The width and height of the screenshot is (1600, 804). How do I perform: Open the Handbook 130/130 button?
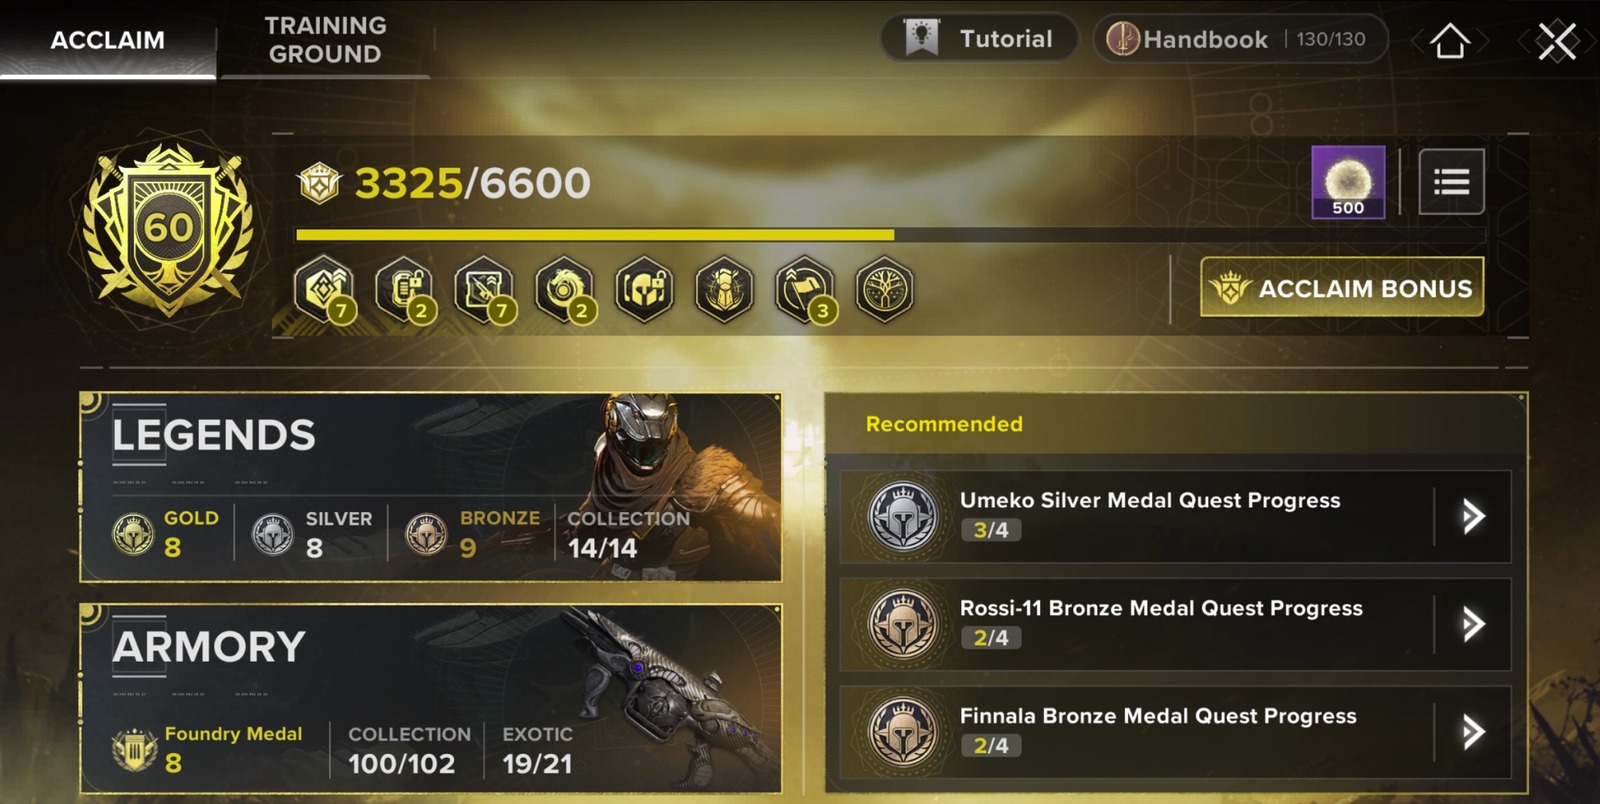point(1240,39)
